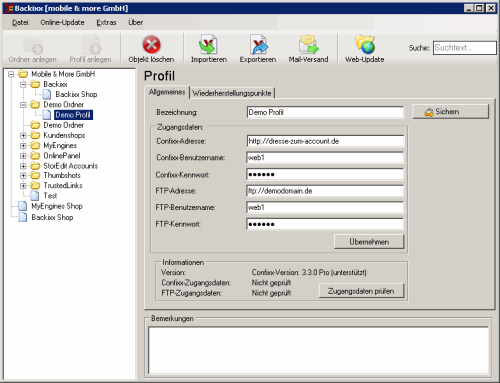Select the Backixx Shop profile under Backixx folder
The height and width of the screenshot is (383, 500).
[76, 95]
